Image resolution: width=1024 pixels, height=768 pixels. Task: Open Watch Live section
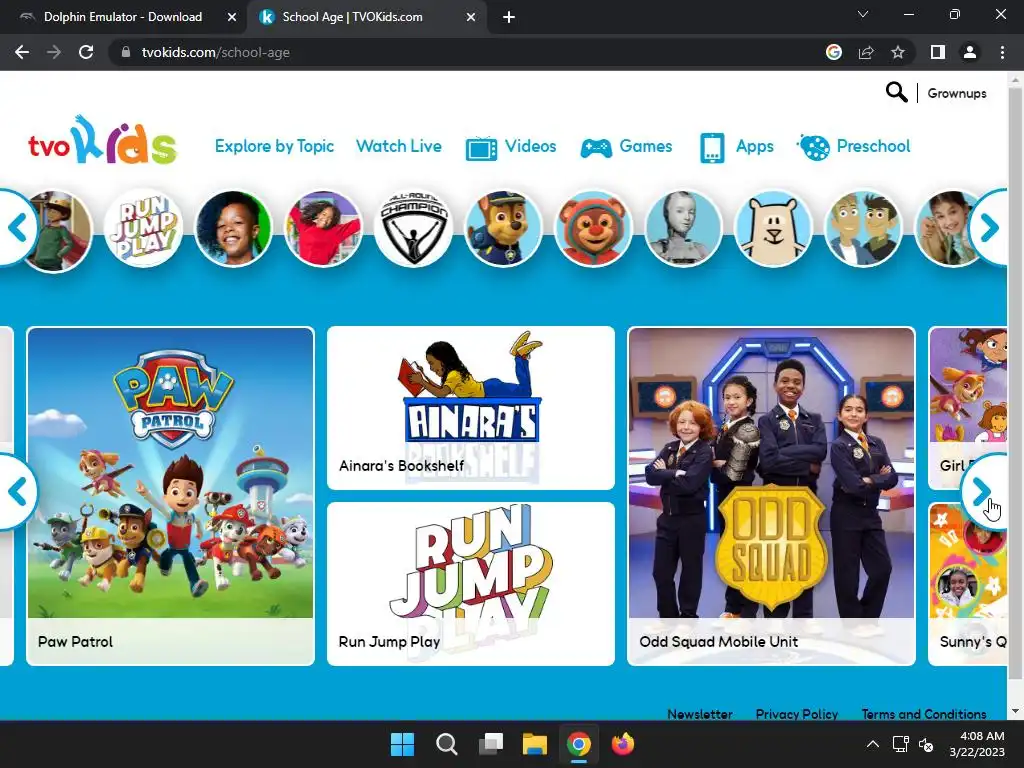pos(399,146)
